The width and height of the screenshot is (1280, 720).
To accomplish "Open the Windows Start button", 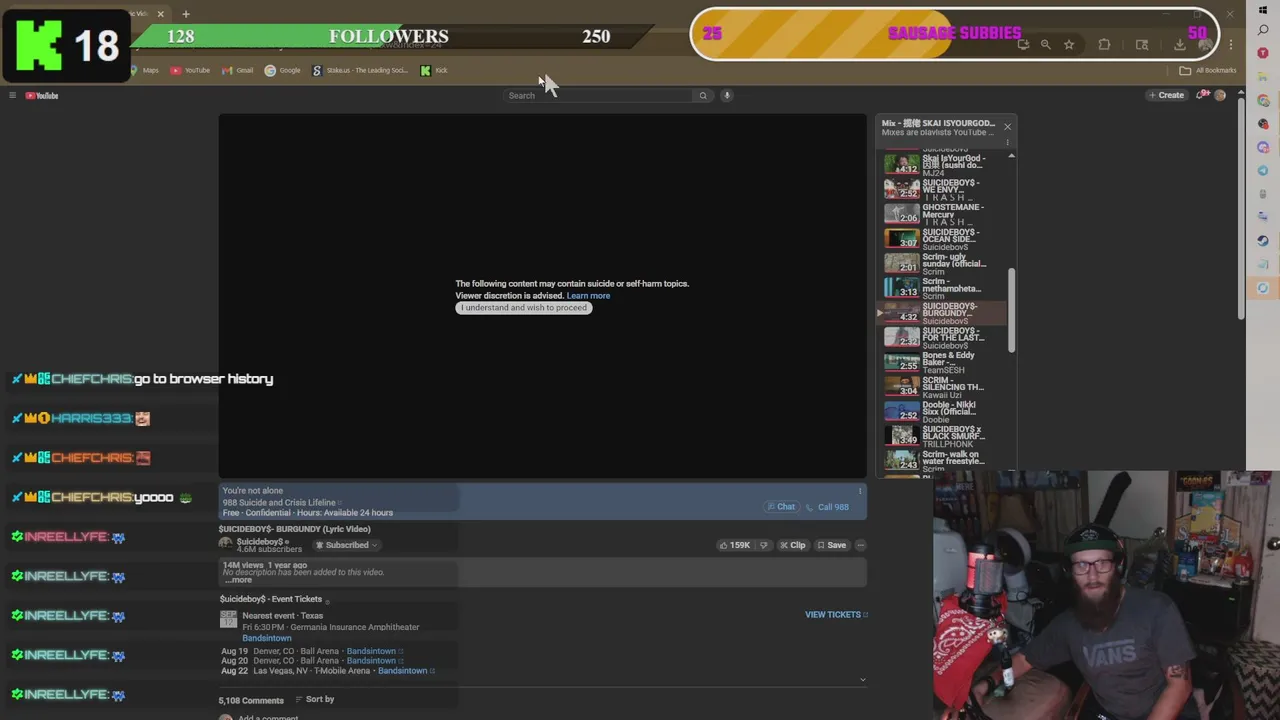I will click(x=1263, y=10).
